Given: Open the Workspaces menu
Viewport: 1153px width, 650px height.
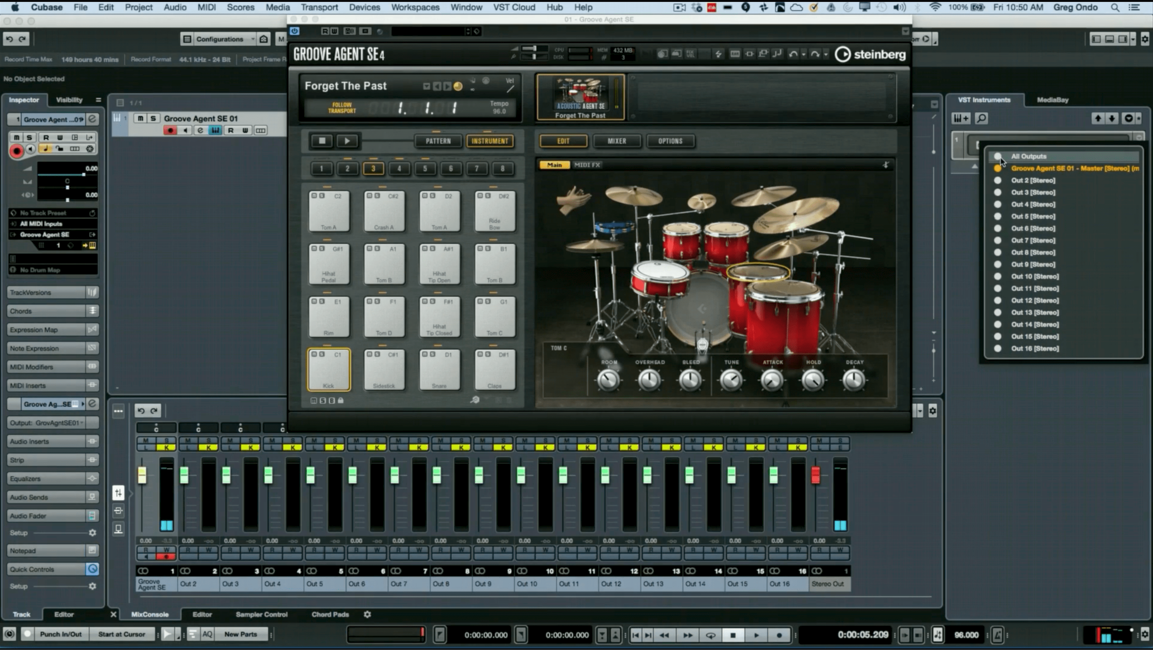Looking at the screenshot, I should (x=415, y=7).
